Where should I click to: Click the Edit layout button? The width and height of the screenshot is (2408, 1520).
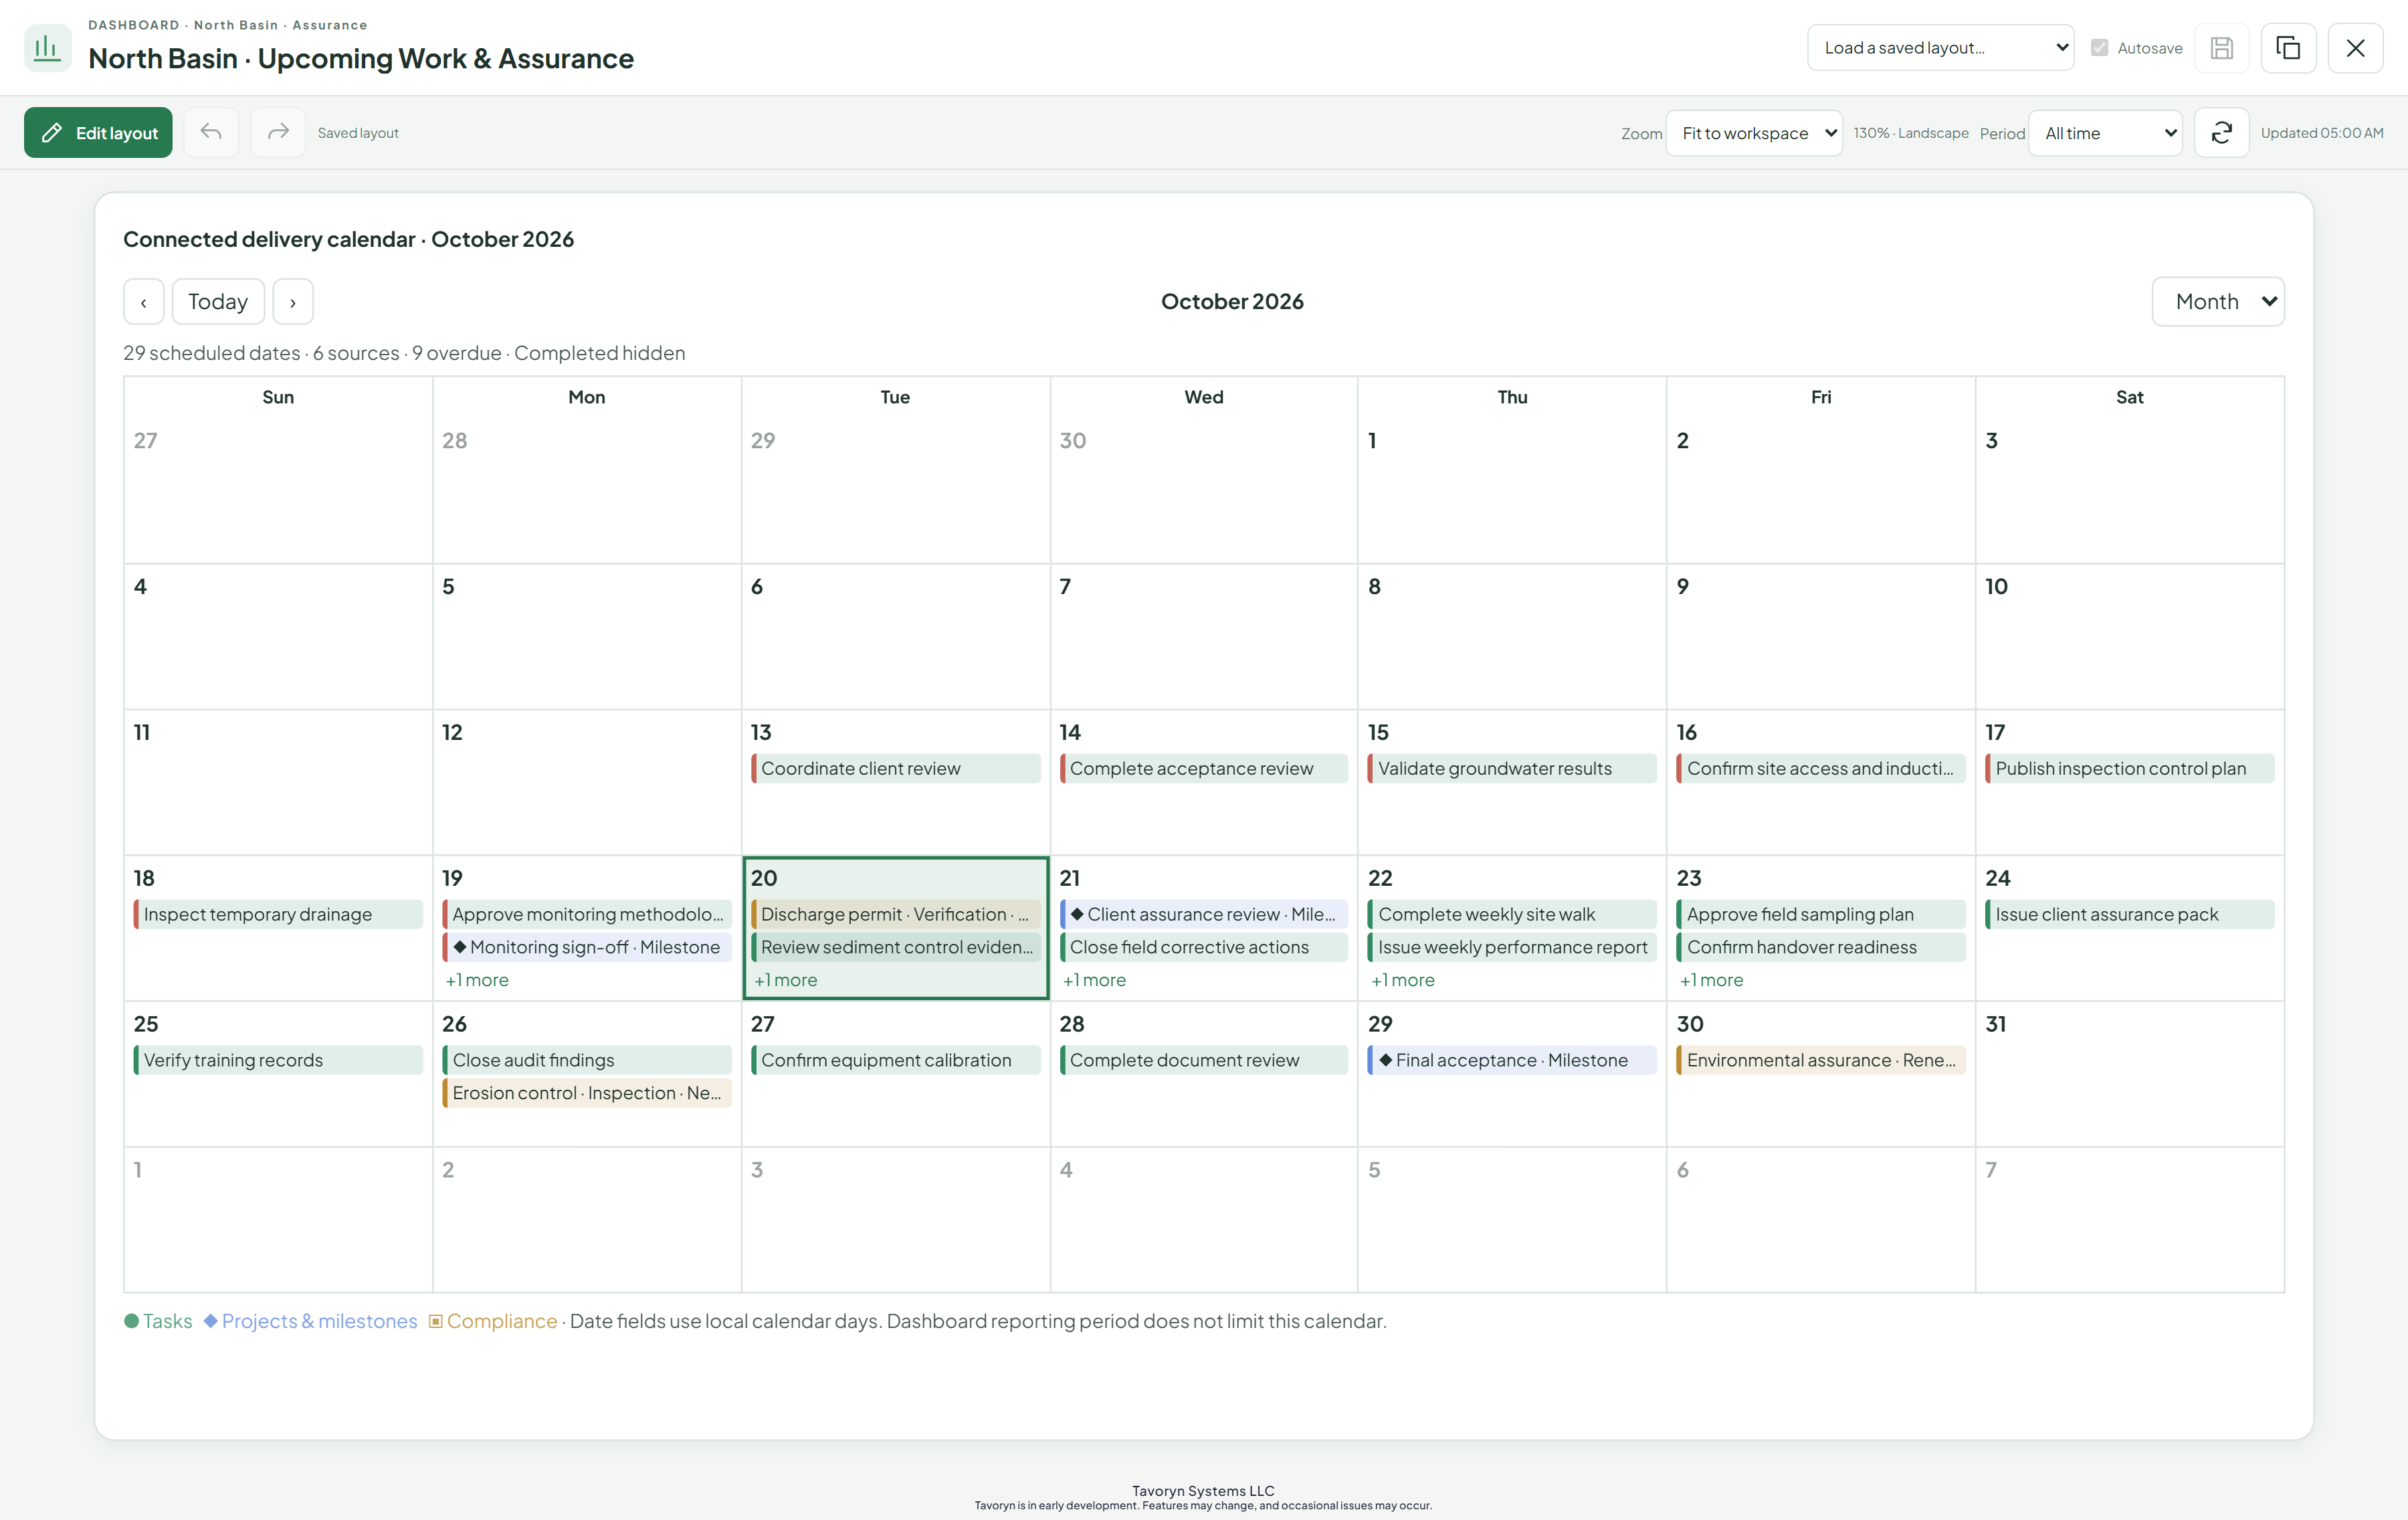(x=98, y=132)
